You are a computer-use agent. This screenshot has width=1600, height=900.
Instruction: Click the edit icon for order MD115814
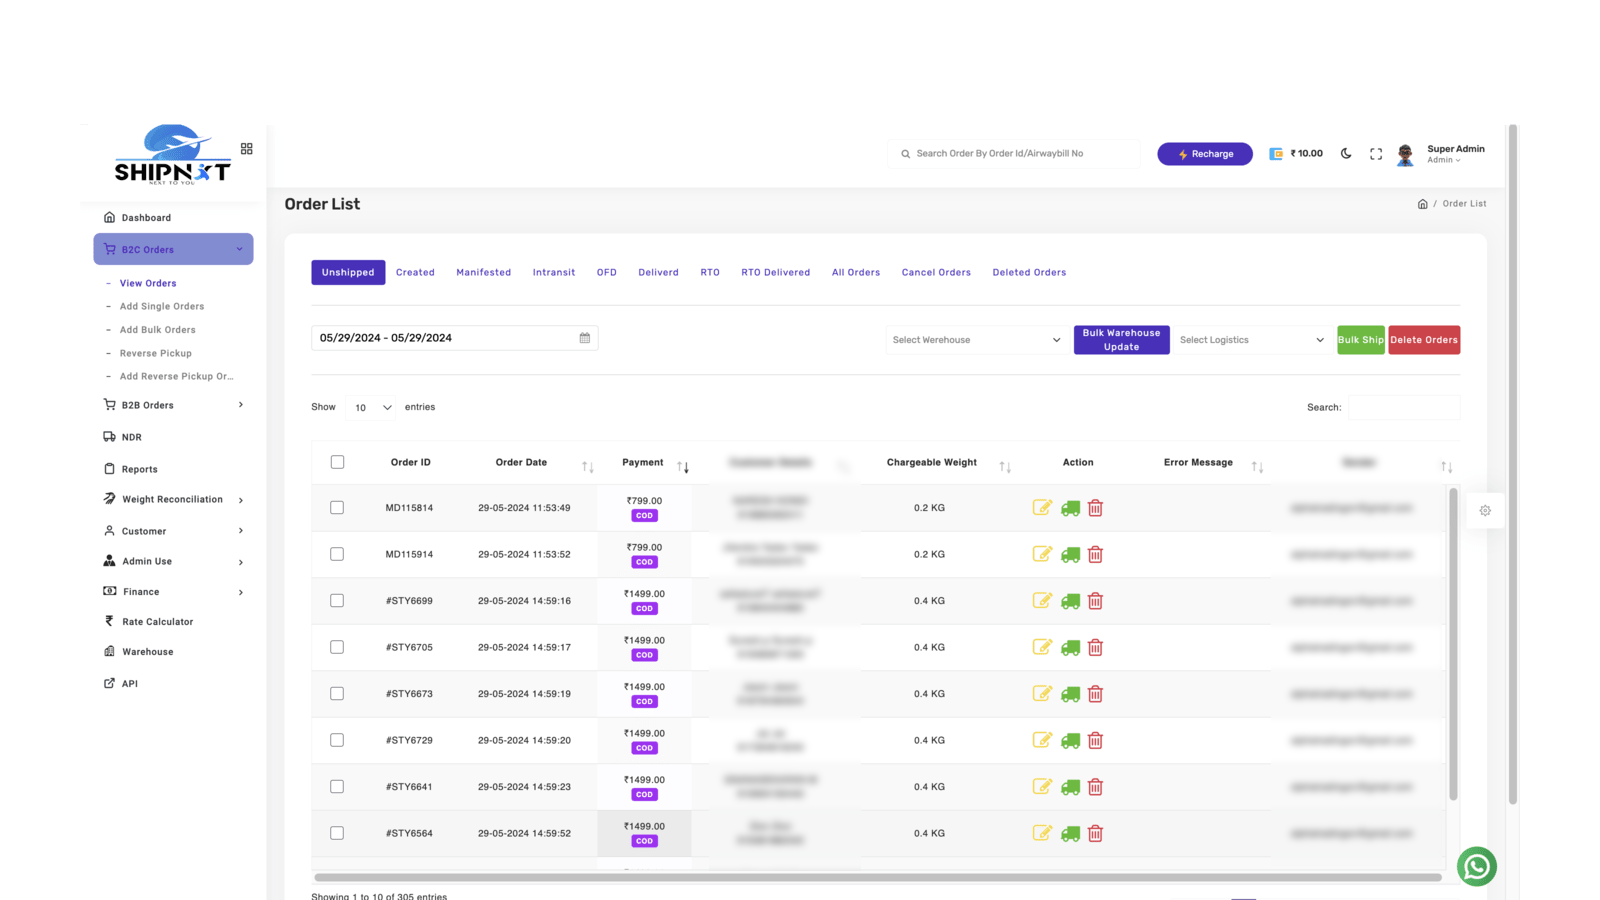[1042, 508]
